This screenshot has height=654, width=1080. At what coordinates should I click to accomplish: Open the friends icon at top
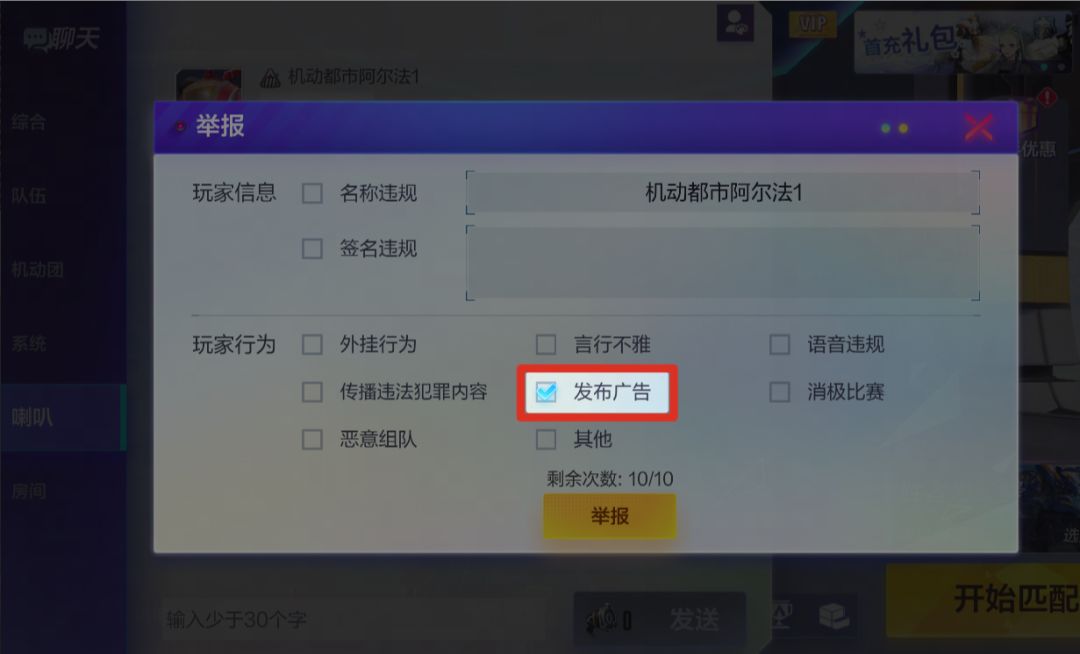point(735,23)
